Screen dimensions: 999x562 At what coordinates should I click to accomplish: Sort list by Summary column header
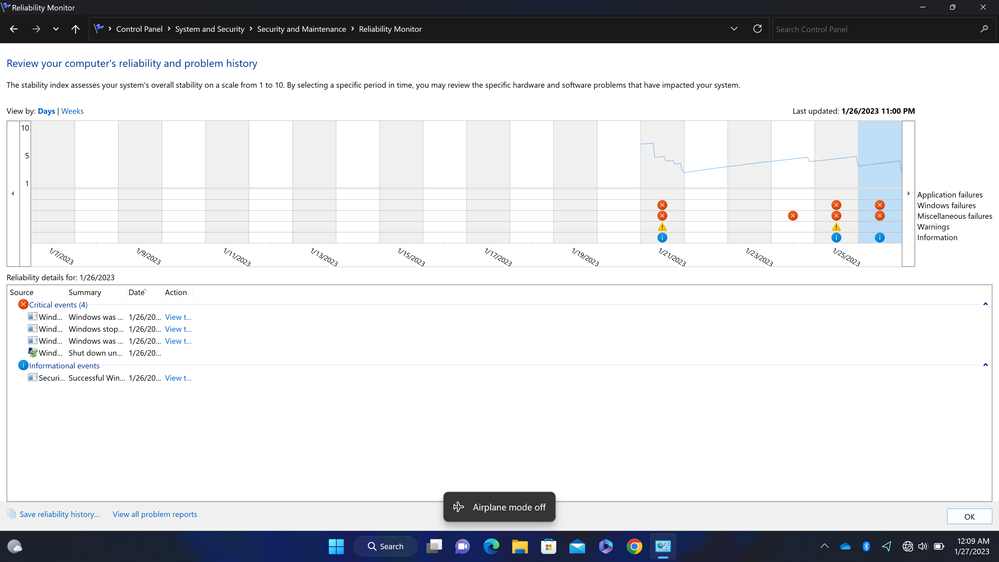point(85,292)
